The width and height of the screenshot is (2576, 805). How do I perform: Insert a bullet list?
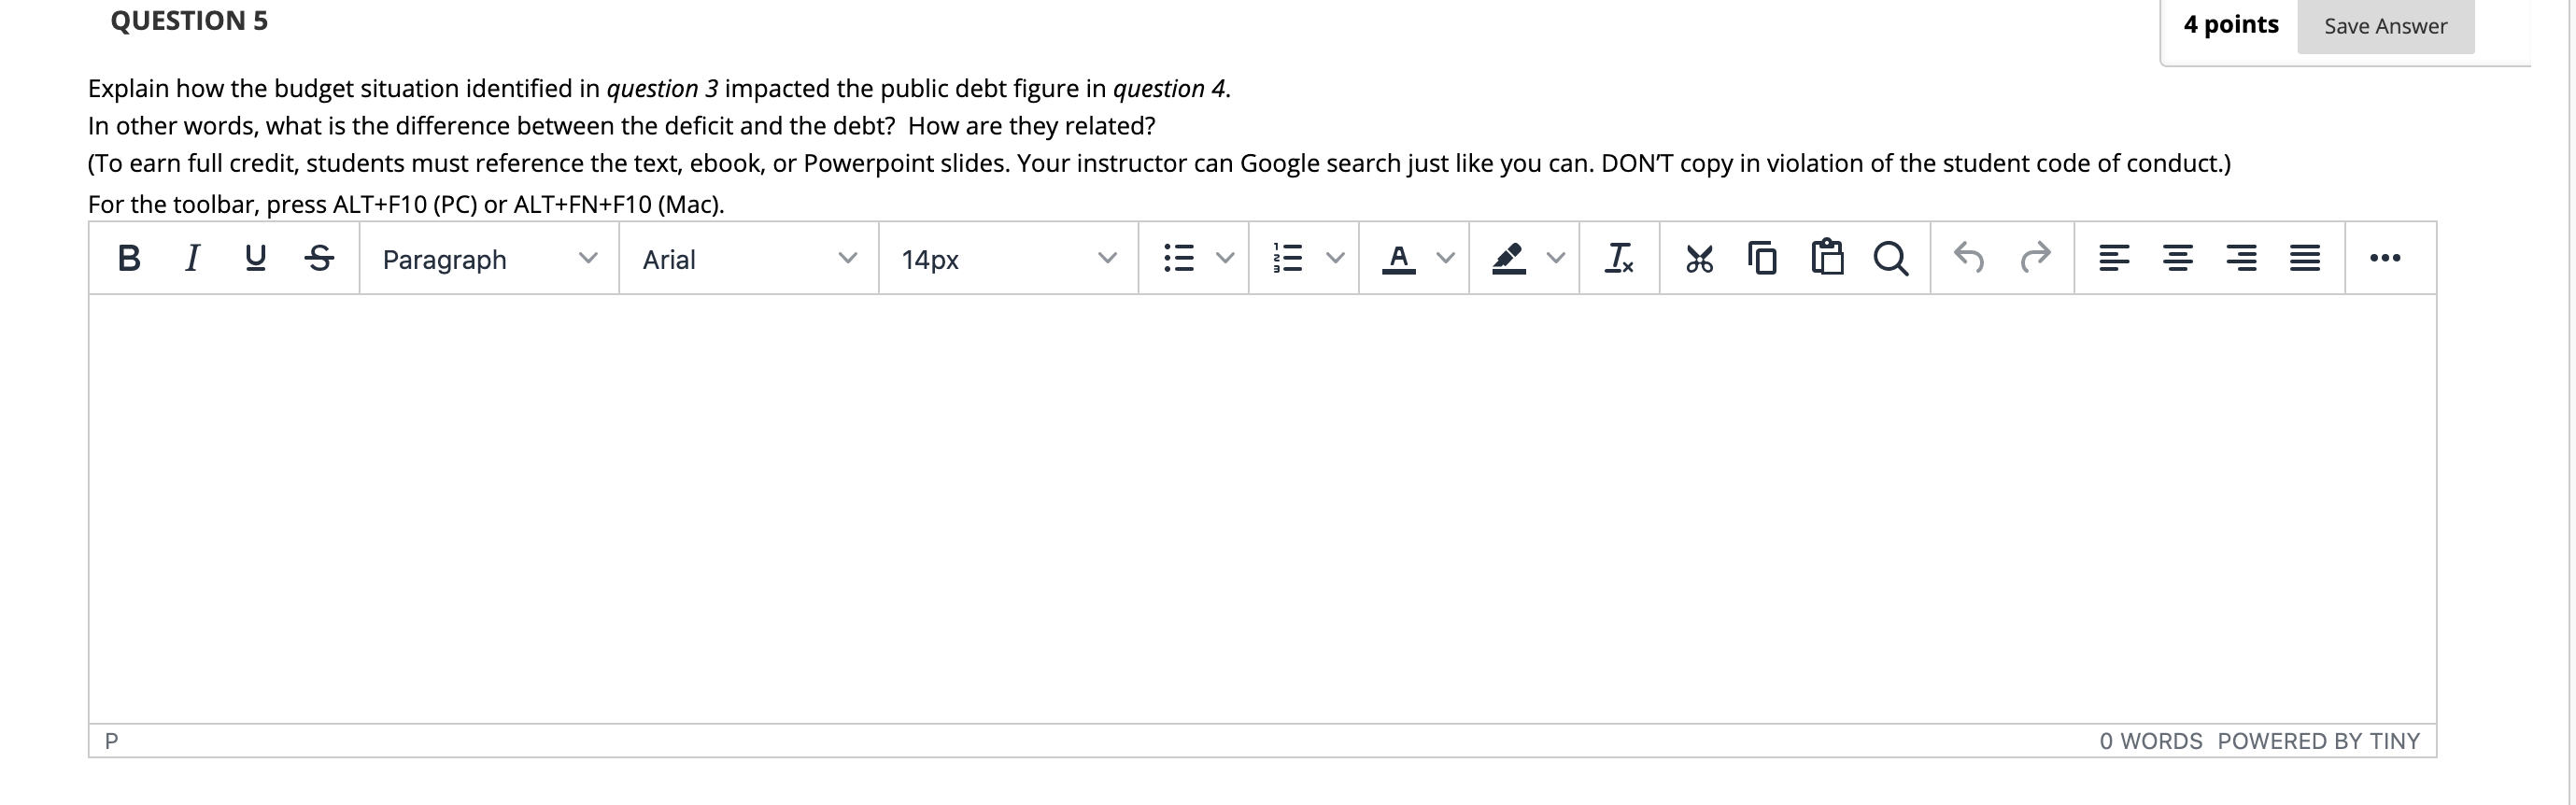[1179, 258]
